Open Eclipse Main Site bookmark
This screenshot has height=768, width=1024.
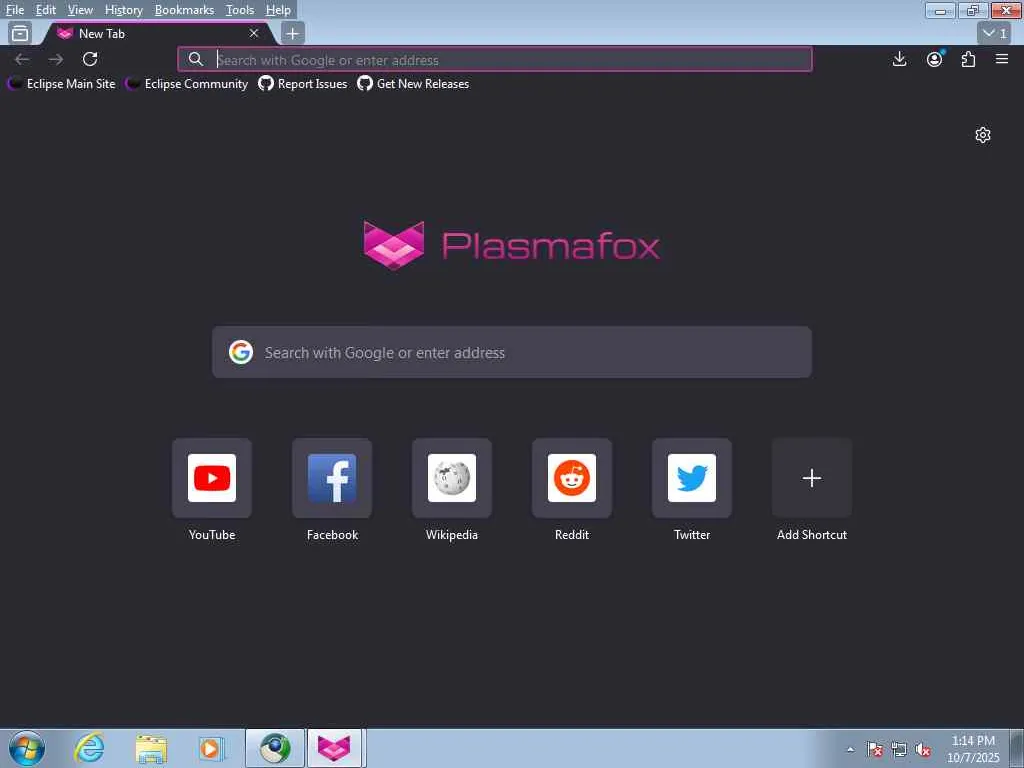click(x=61, y=84)
